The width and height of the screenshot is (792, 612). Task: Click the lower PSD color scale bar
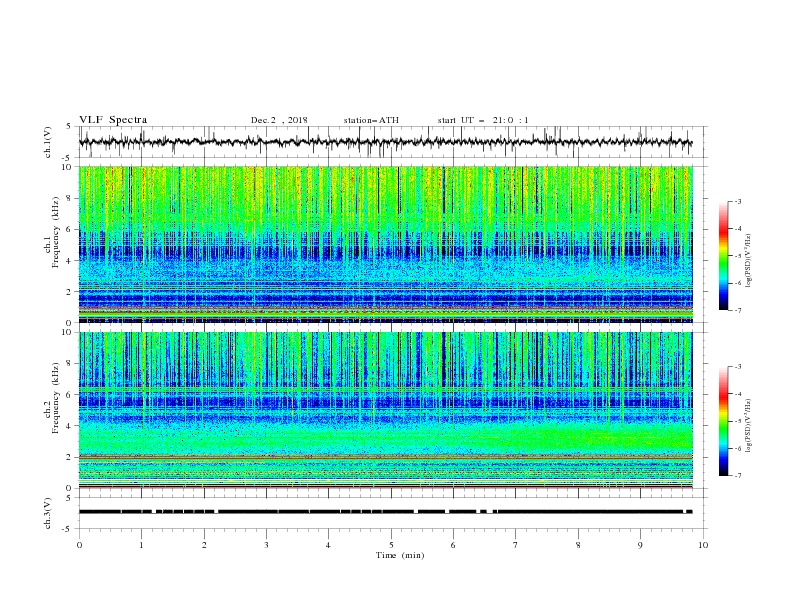(723, 421)
